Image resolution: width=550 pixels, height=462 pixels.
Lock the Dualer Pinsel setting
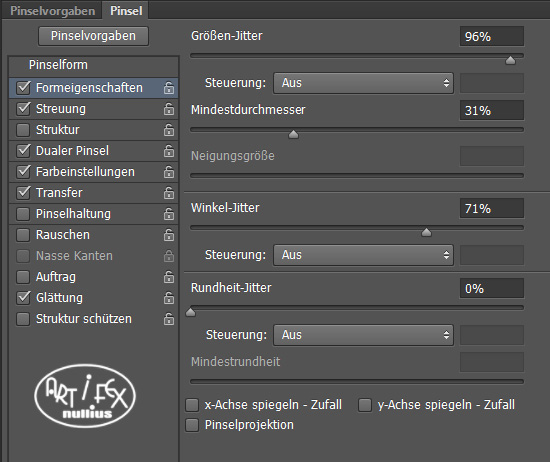[x=169, y=151]
